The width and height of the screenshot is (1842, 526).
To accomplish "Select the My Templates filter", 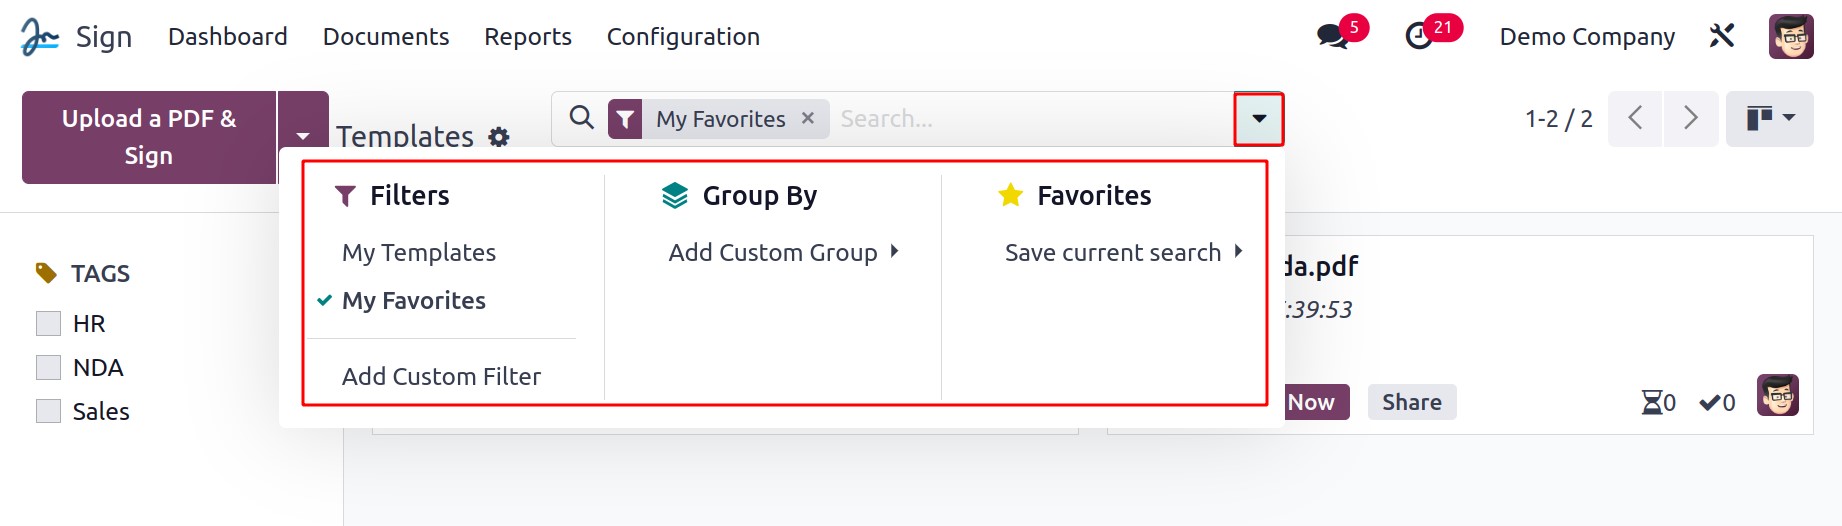I will (x=419, y=252).
